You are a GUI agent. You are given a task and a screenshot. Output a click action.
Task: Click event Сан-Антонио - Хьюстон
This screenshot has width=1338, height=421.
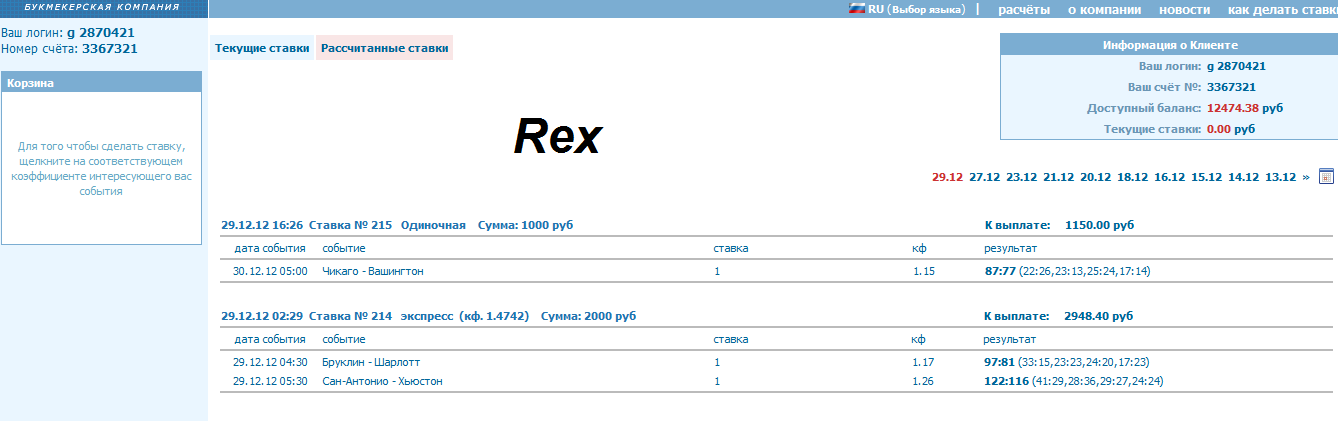(x=382, y=381)
